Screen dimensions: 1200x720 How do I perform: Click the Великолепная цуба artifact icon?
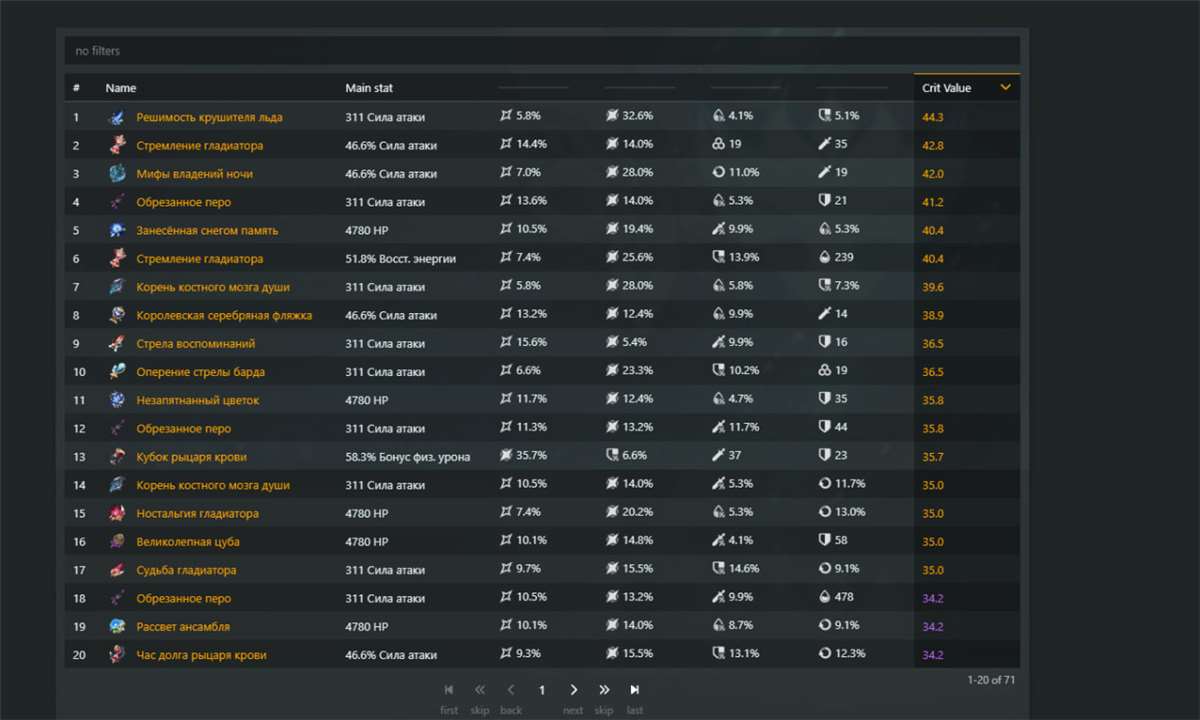(117, 542)
